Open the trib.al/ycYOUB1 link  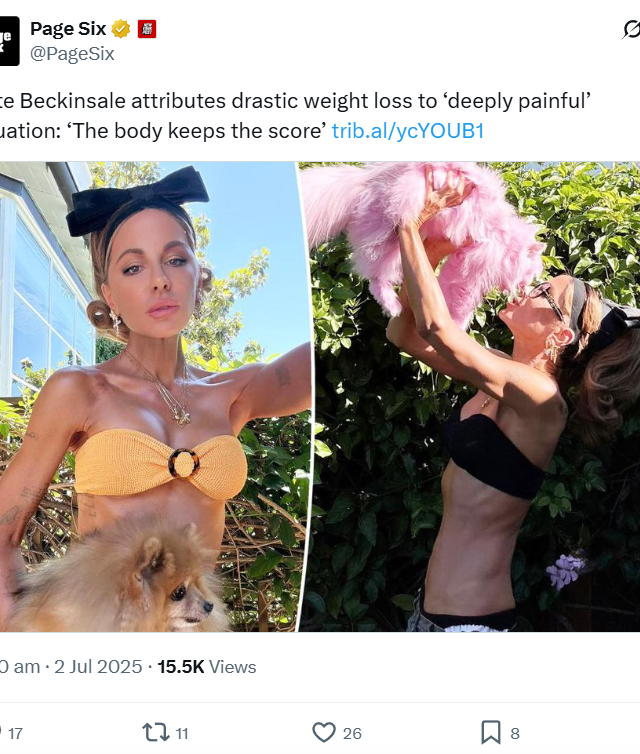coord(408,131)
